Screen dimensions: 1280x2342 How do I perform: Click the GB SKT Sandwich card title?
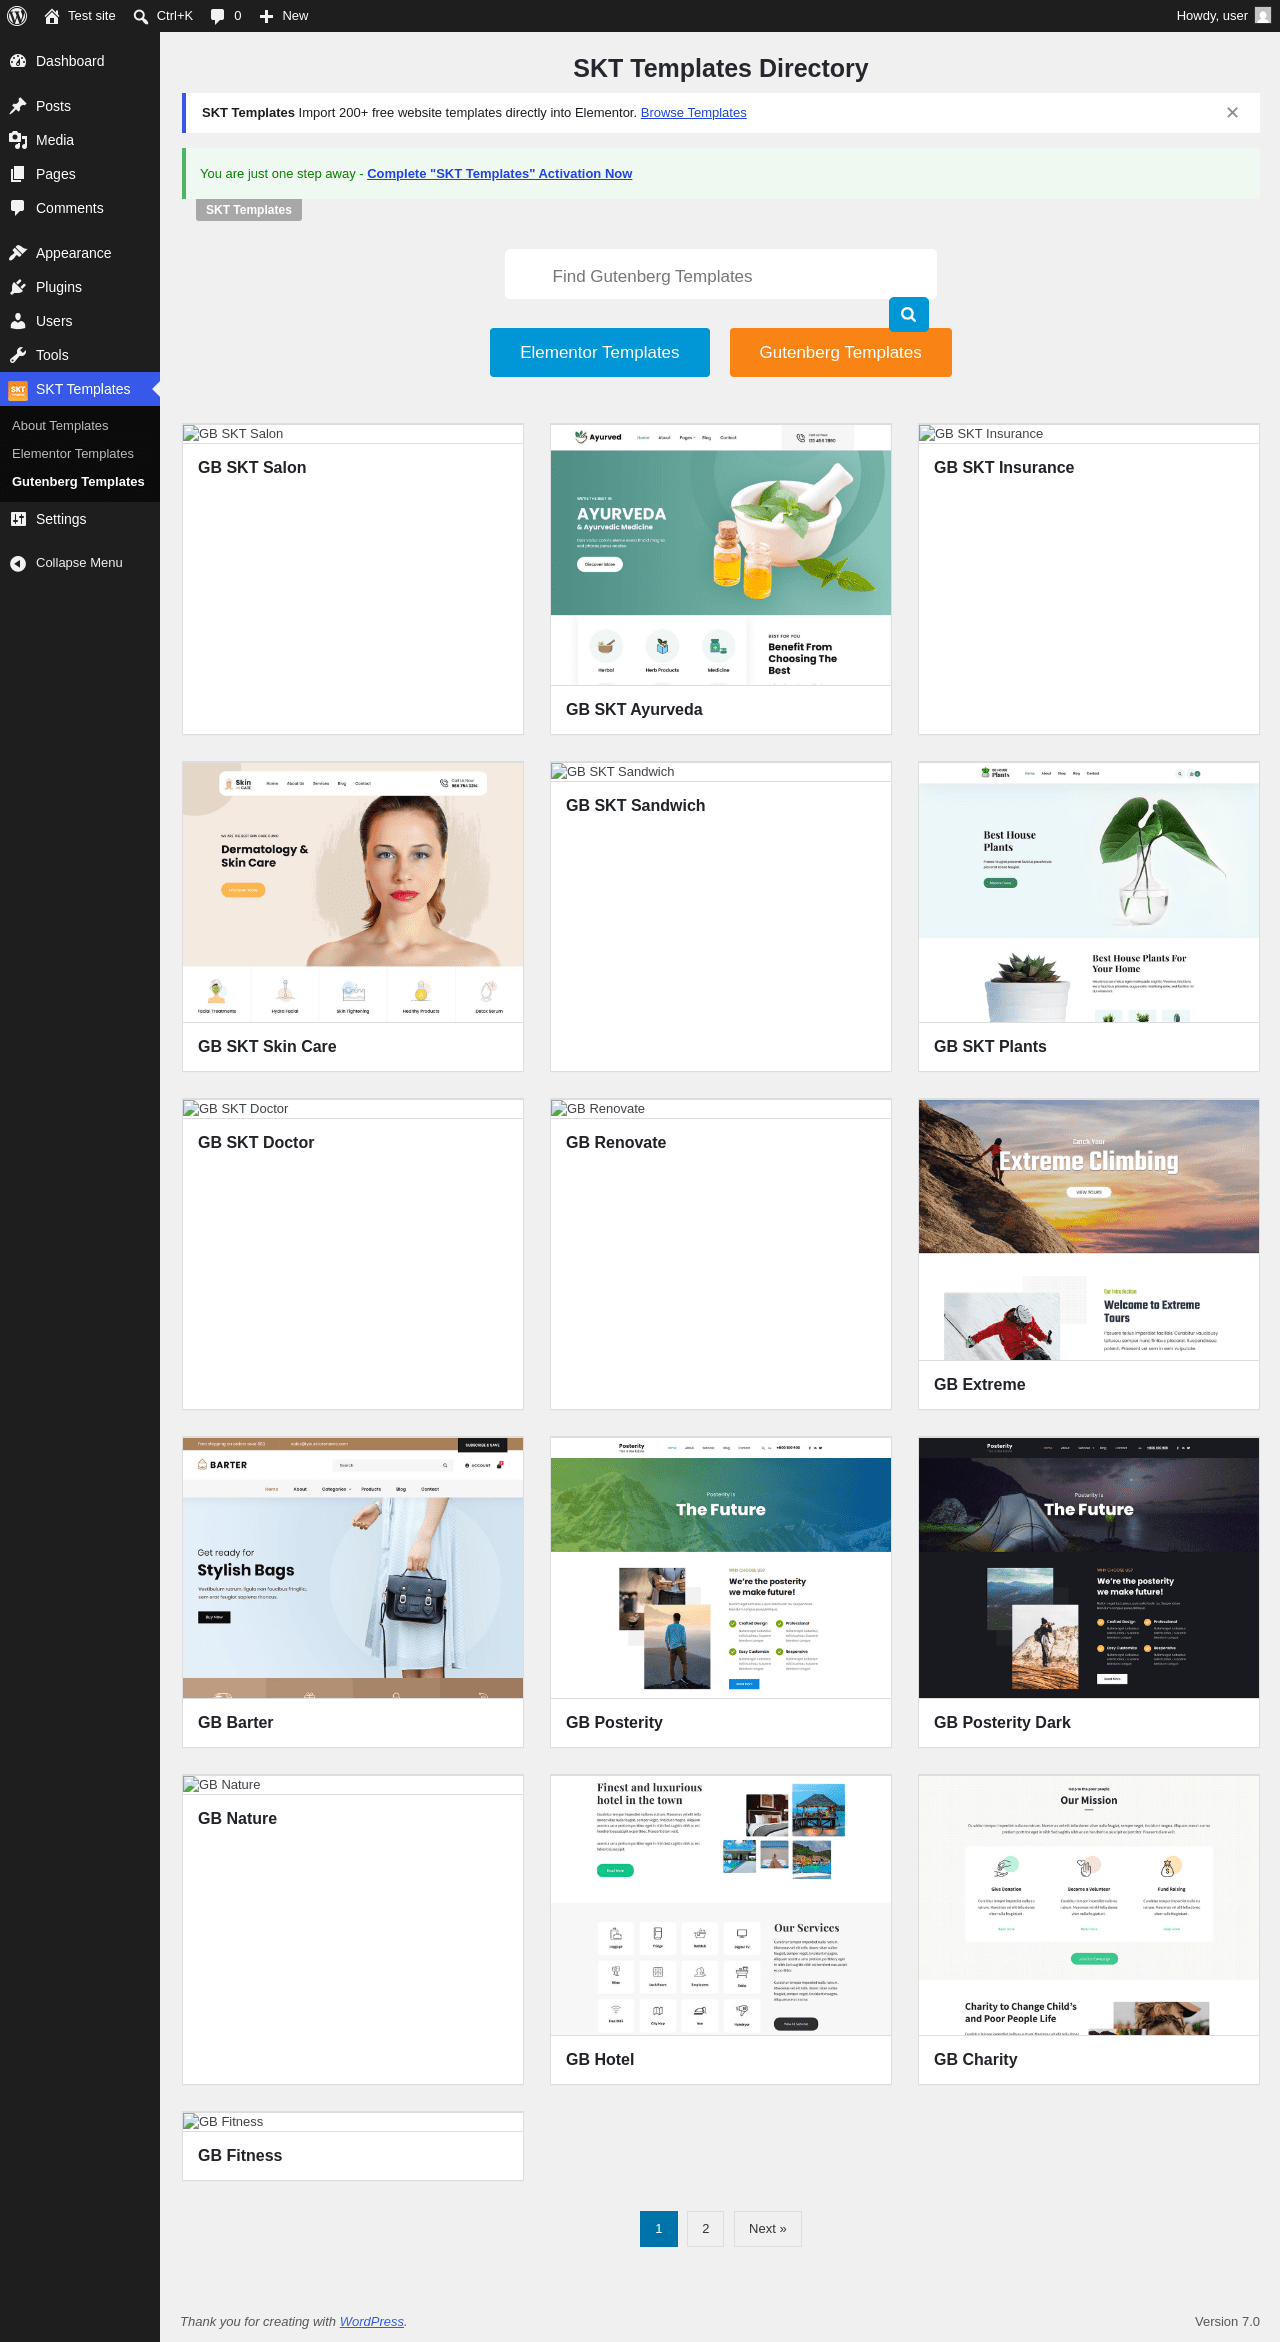coord(636,806)
